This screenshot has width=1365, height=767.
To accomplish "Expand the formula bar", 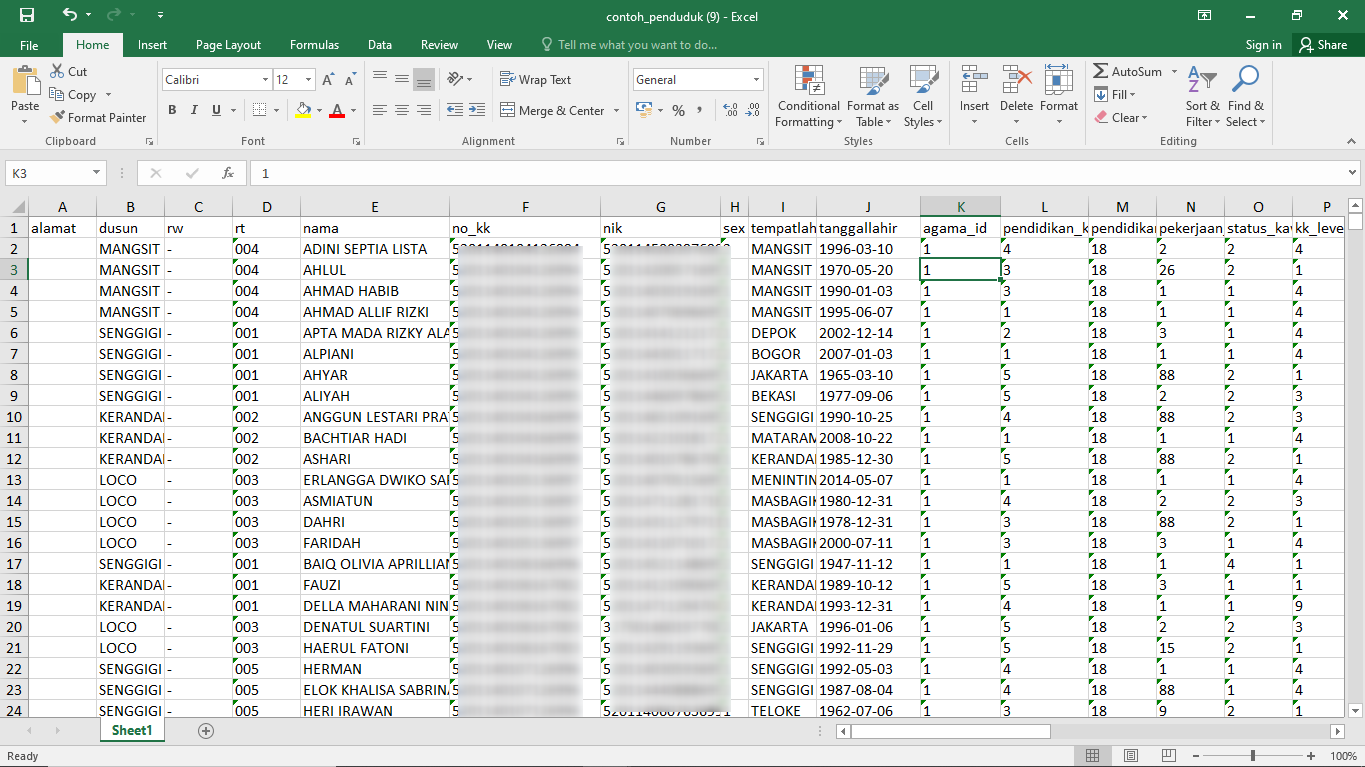I will 1352,173.
